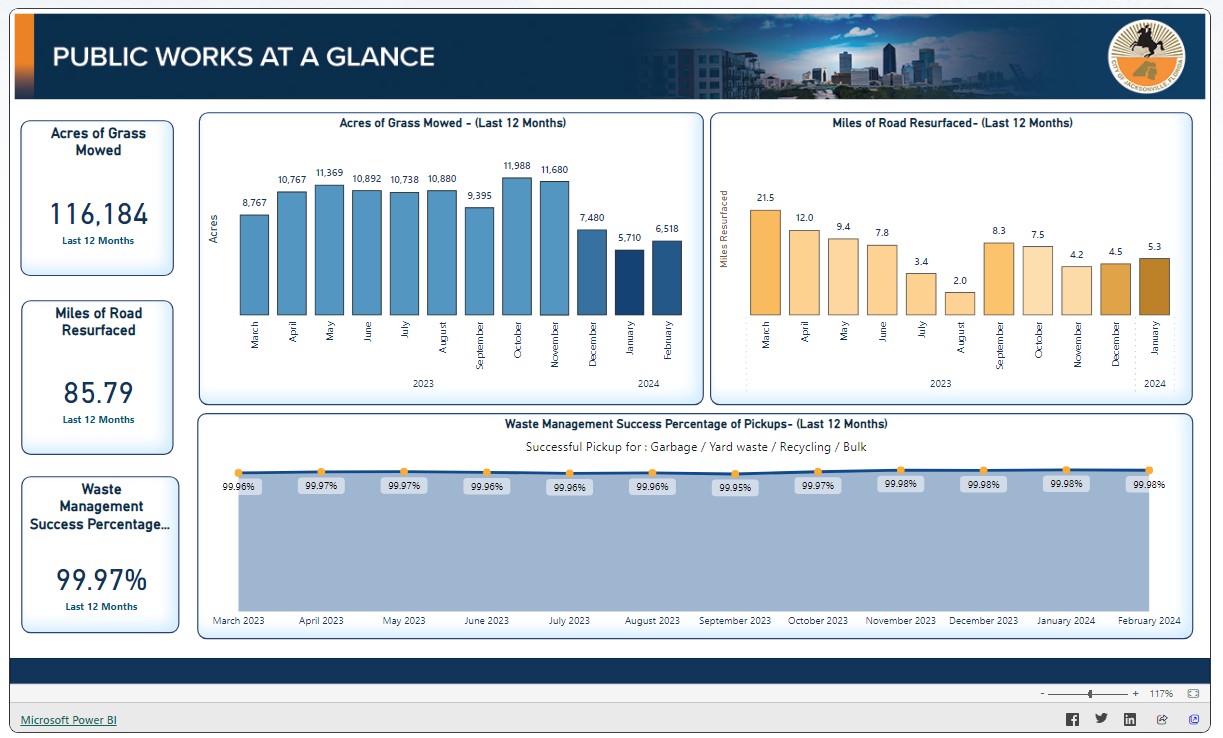The height and width of the screenshot is (738, 1223).
Task: Select the Waste Management Success Percentage card
Action: click(x=99, y=553)
